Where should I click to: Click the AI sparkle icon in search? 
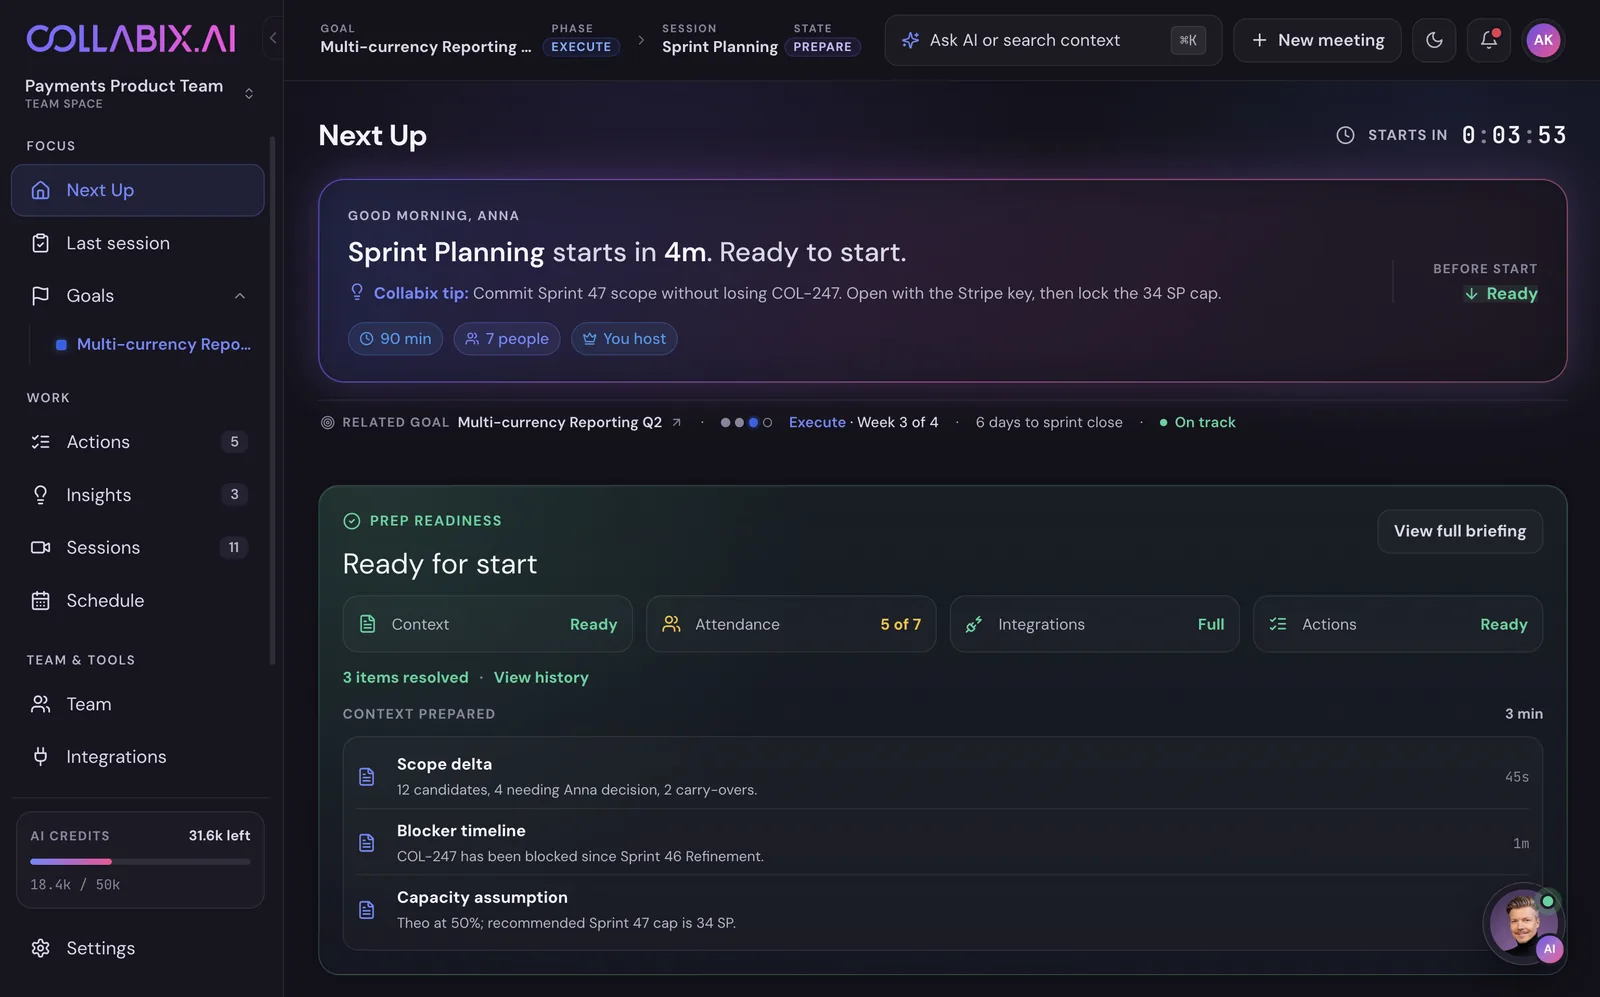tap(910, 40)
